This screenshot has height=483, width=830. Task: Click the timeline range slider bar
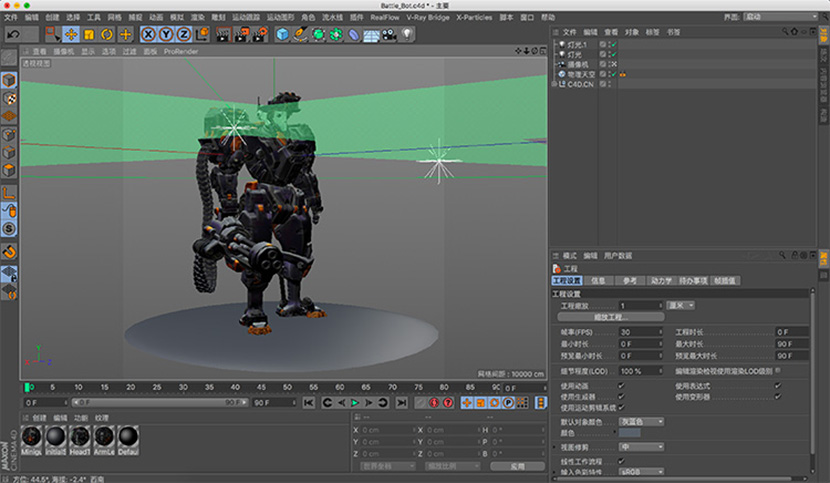[x=160, y=403]
